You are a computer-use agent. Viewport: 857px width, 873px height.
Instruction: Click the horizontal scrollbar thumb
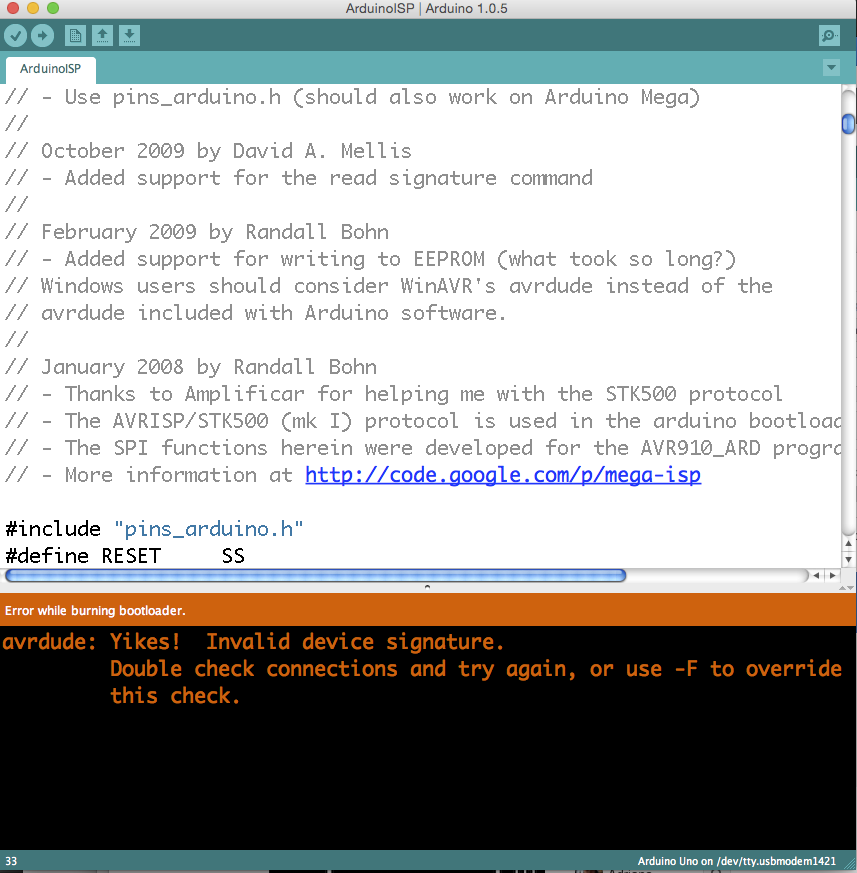tap(315, 576)
